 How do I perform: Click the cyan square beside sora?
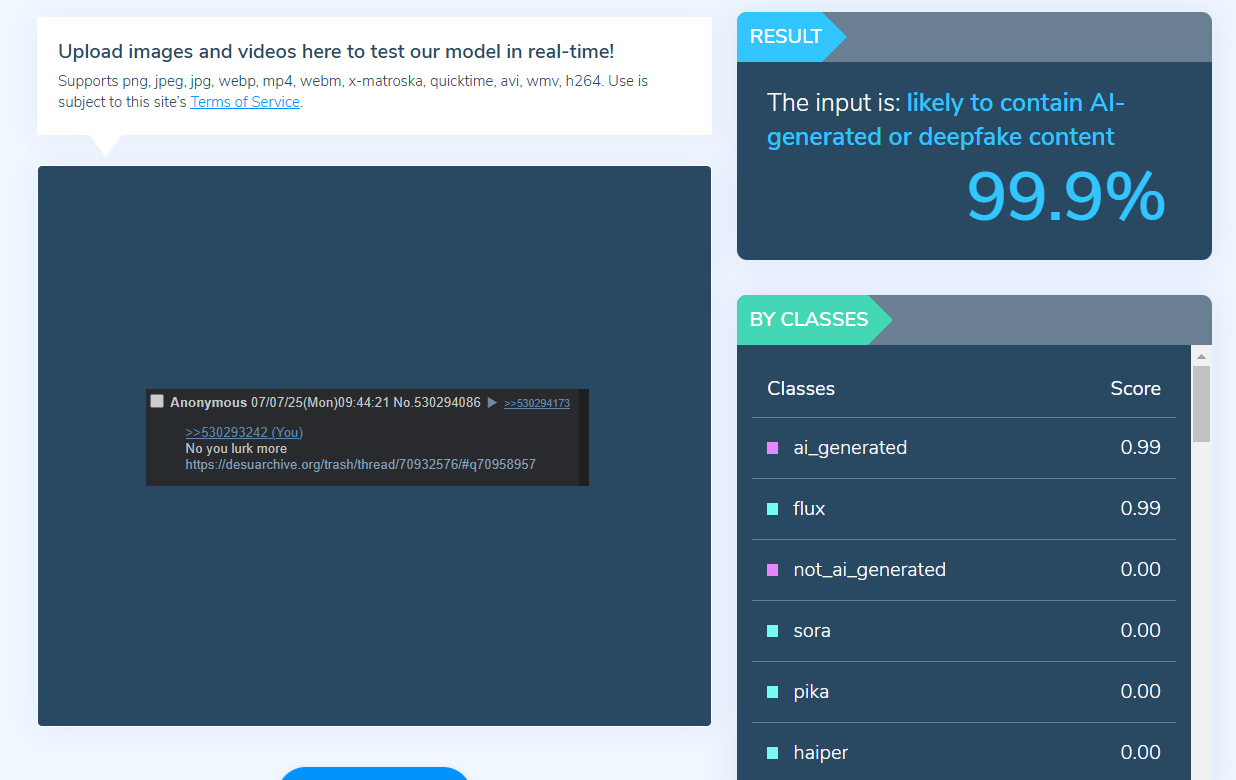coord(772,631)
